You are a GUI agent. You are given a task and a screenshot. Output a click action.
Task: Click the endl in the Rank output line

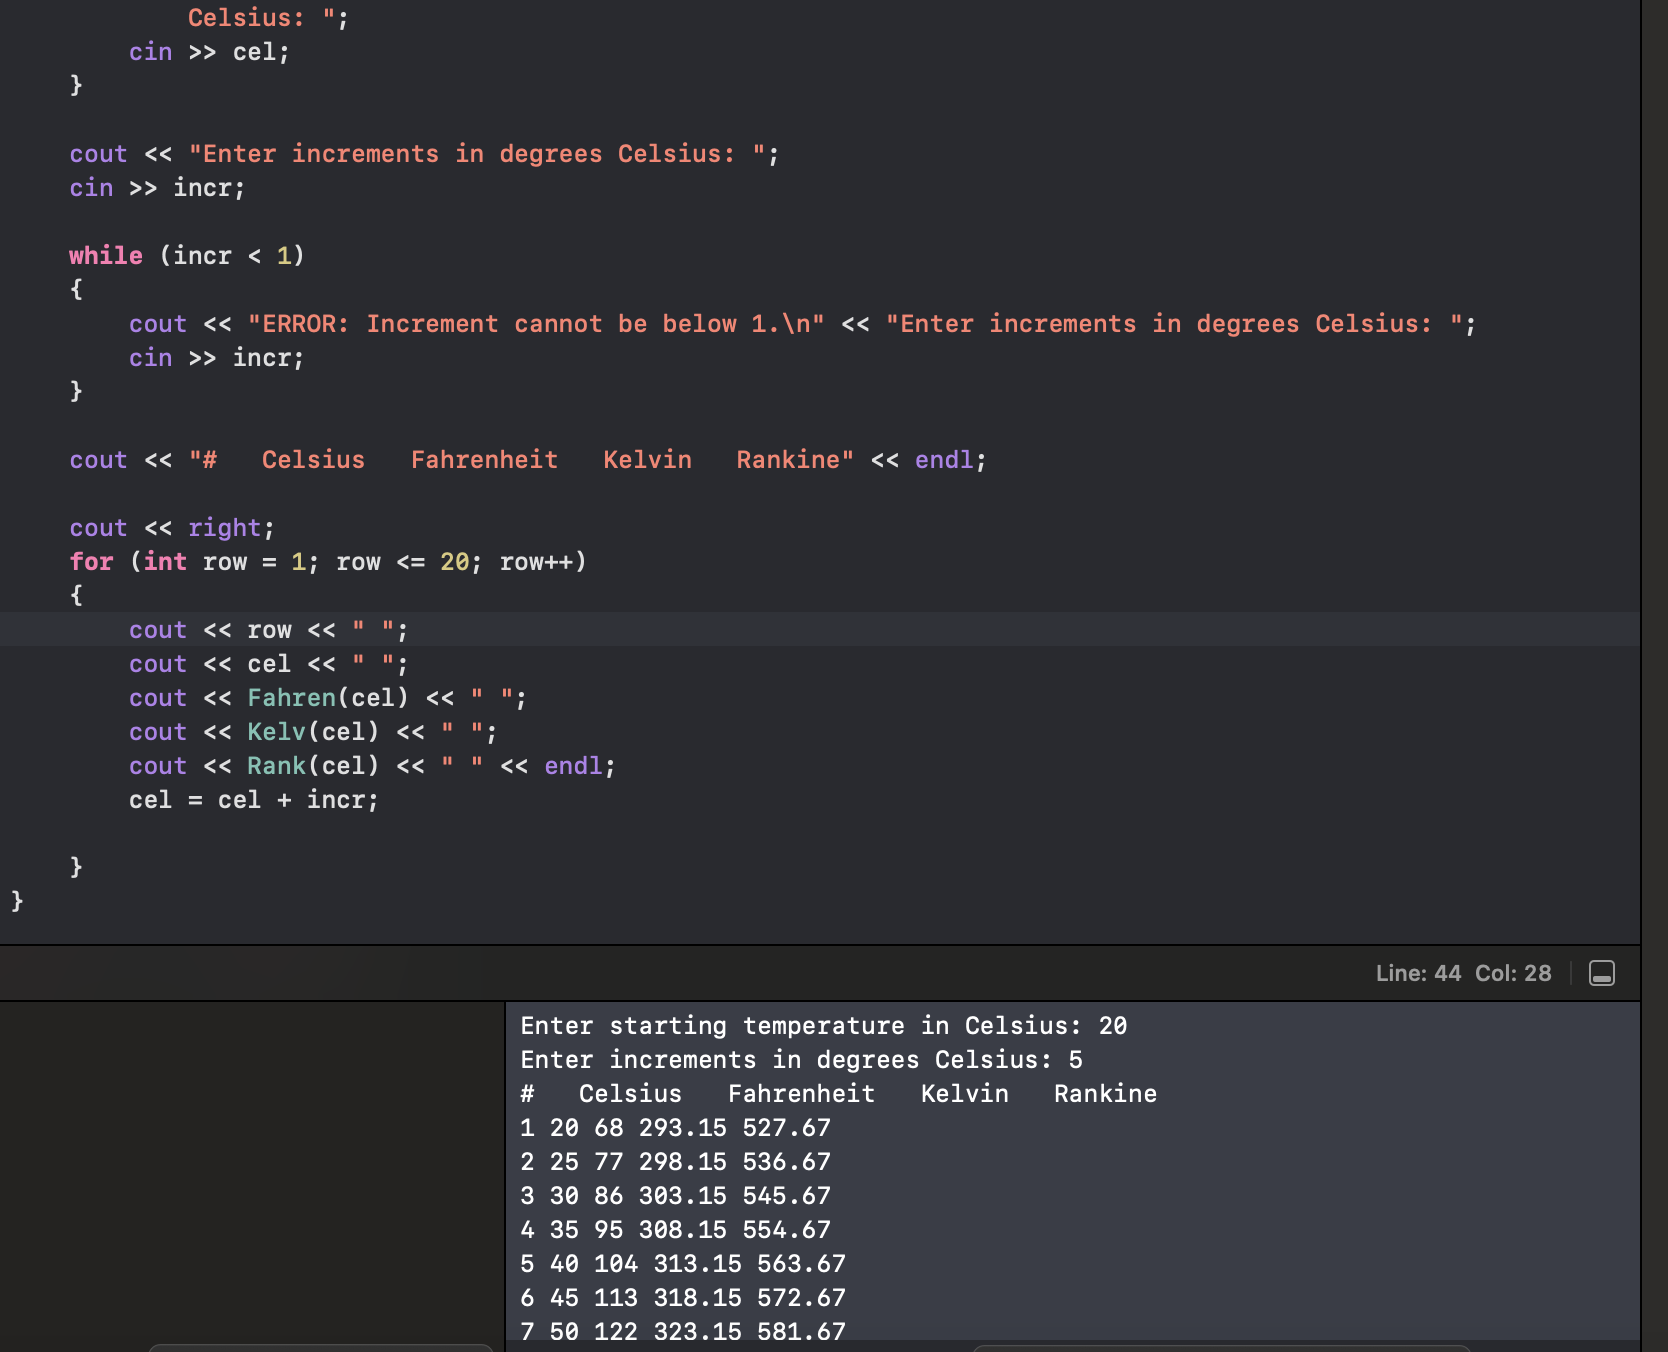click(573, 766)
